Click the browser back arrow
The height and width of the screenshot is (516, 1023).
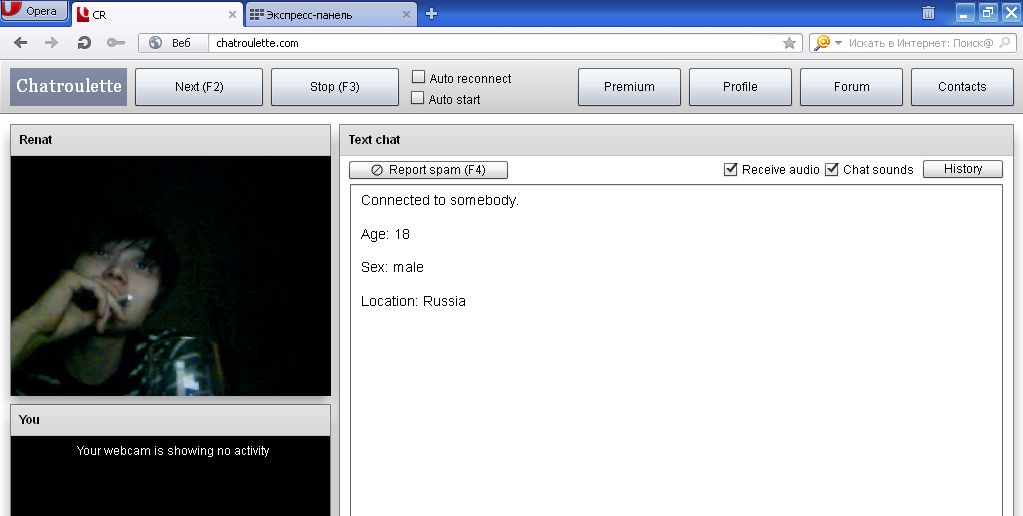[x=20, y=43]
